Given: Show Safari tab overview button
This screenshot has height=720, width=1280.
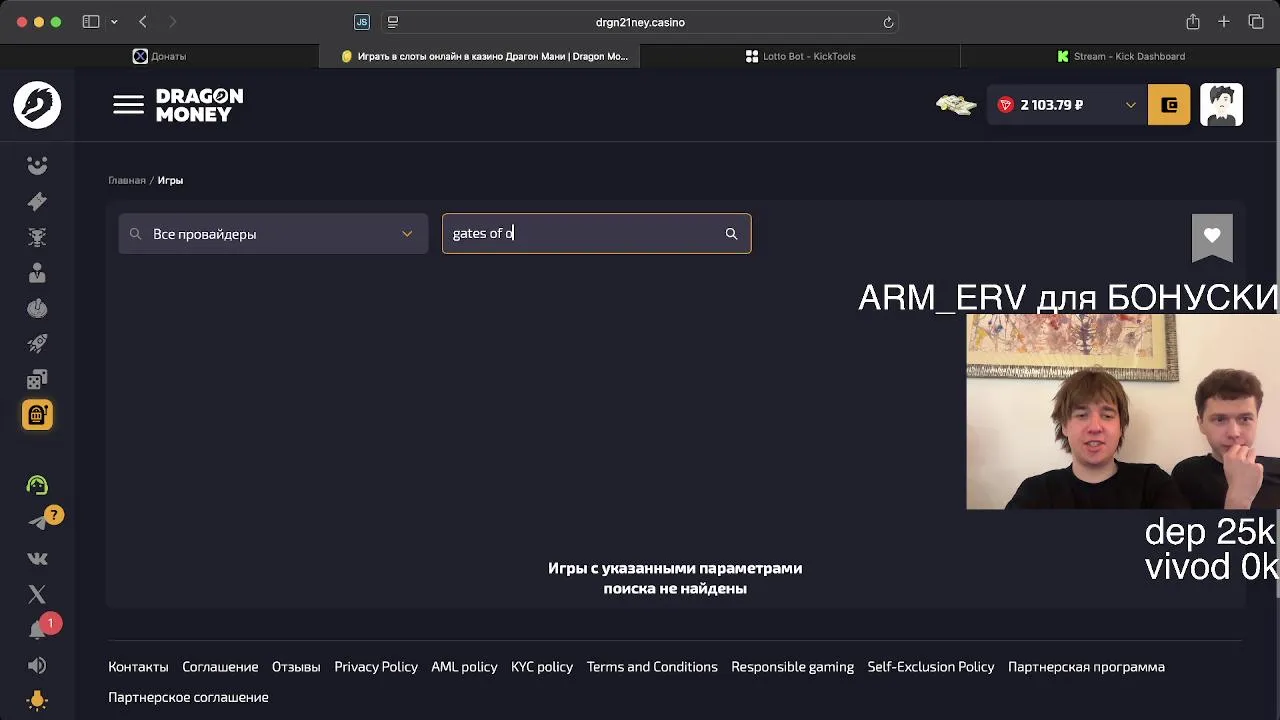Looking at the screenshot, I should [1256, 22].
